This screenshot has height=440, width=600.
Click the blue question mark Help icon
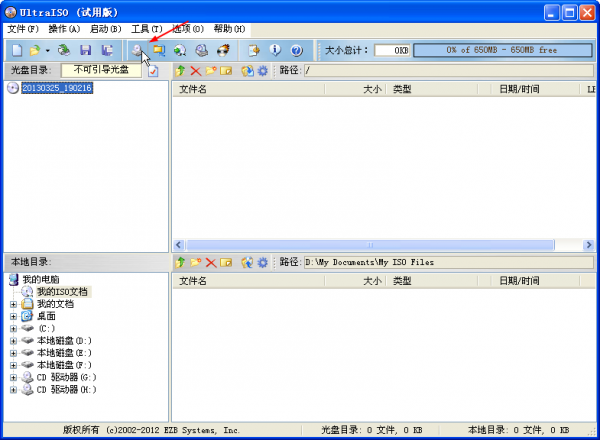tap(296, 49)
